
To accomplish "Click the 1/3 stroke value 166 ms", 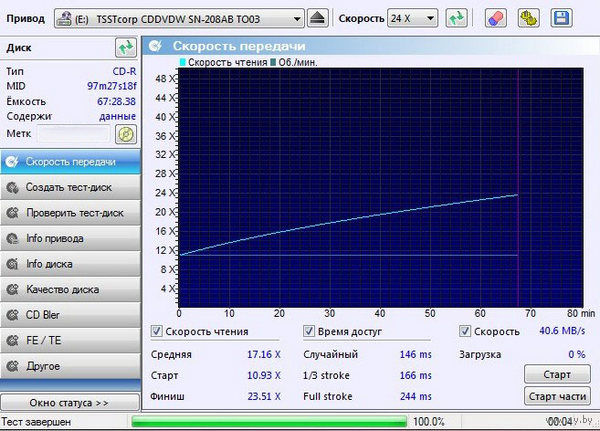I will click(x=416, y=375).
